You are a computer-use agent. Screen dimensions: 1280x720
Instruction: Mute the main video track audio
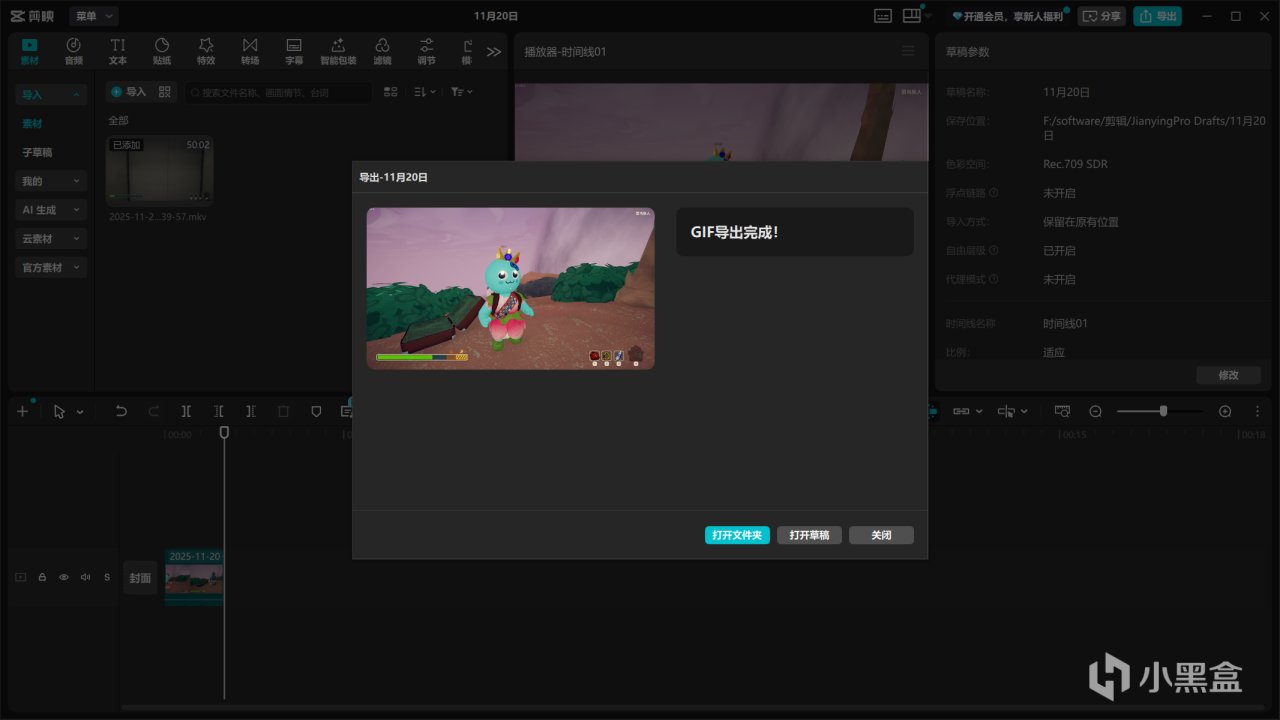[85, 577]
